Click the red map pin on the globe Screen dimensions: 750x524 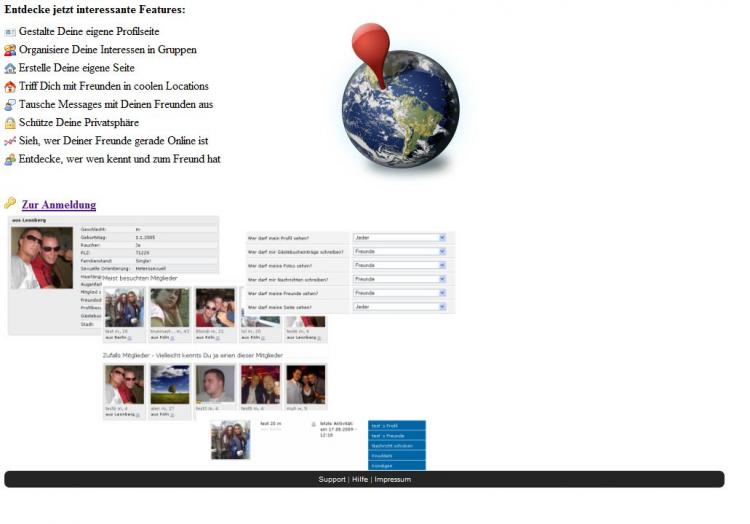371,53
